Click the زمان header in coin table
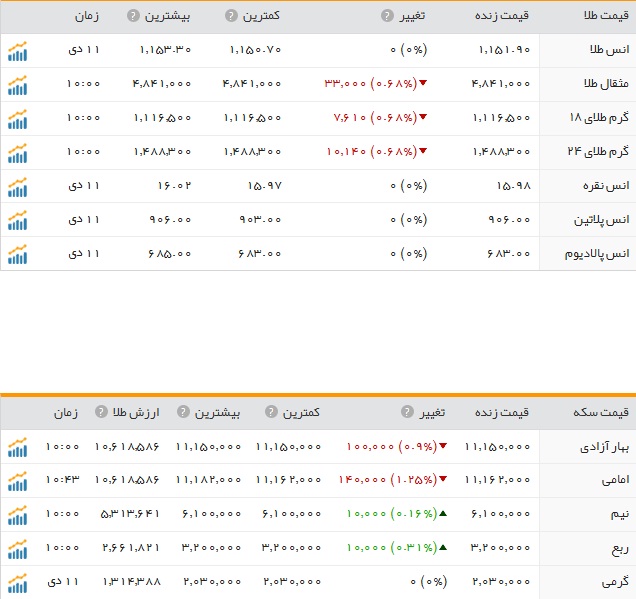Screen dimensions: 636x599 [66, 412]
